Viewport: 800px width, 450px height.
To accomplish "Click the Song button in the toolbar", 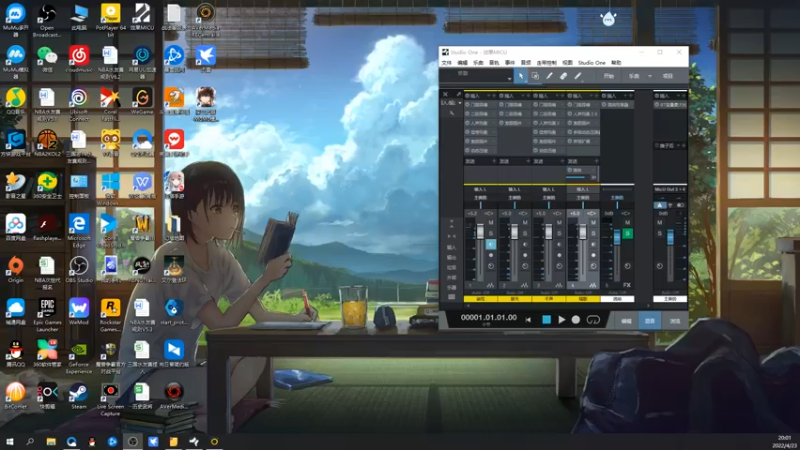I will [634, 76].
